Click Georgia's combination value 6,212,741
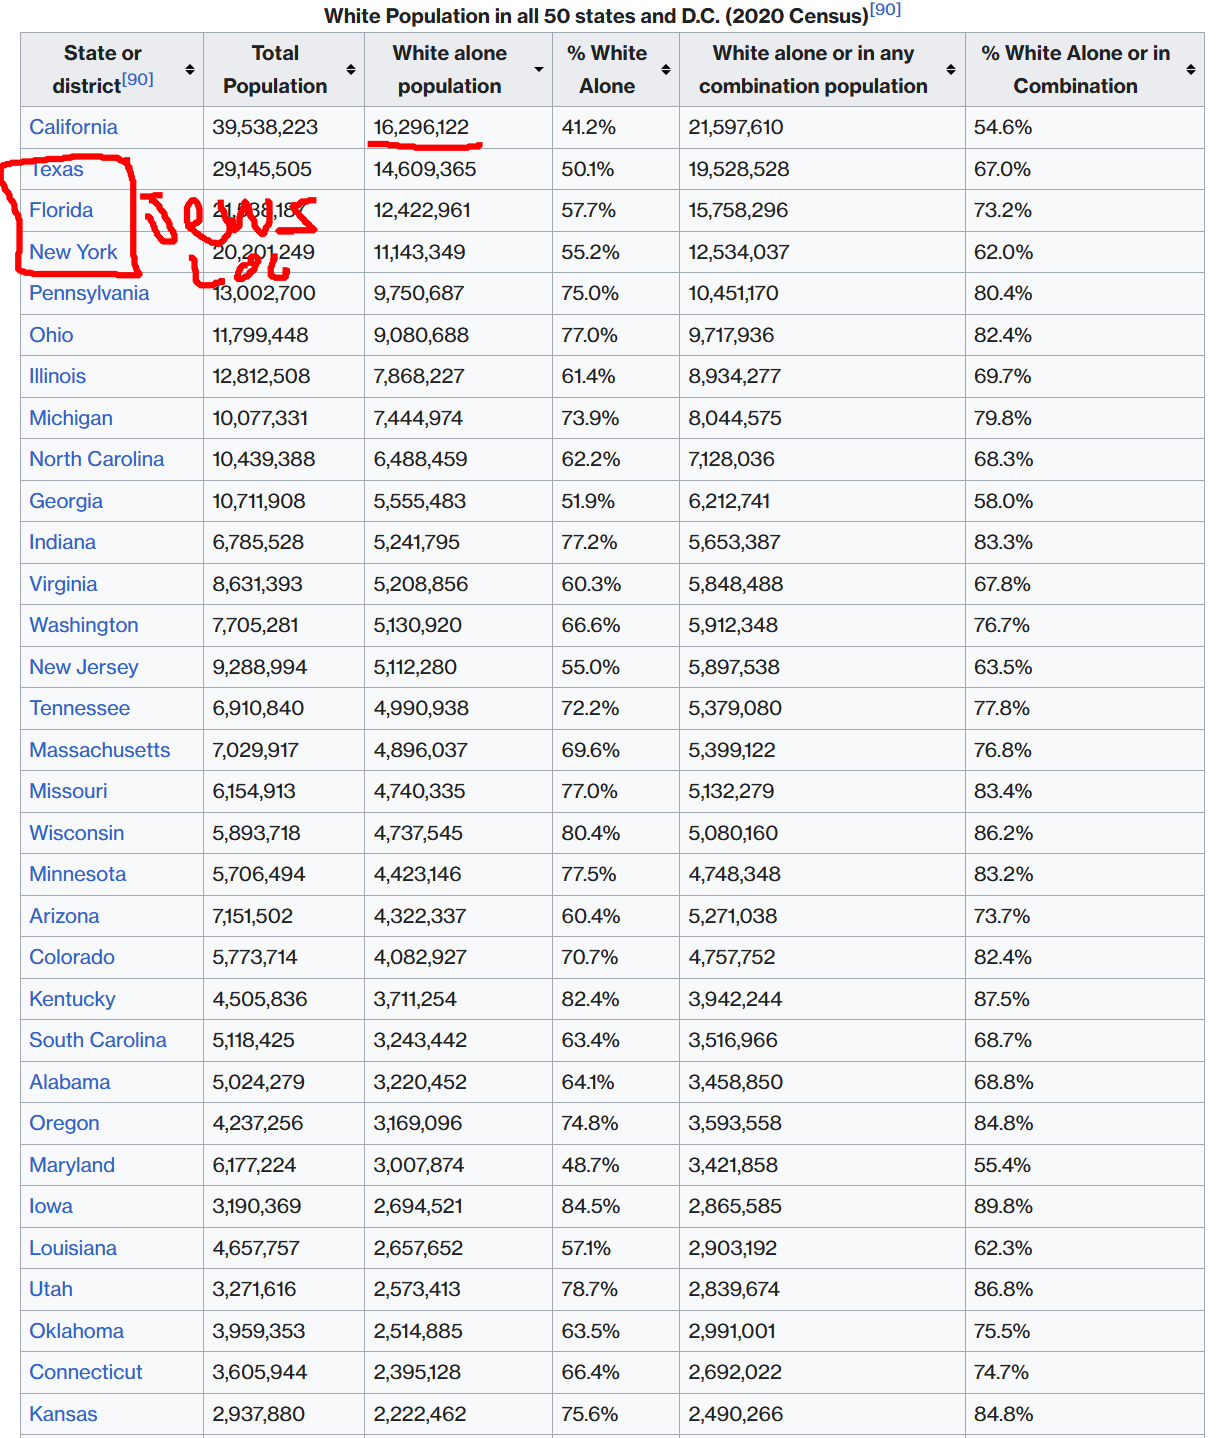Image resolution: width=1218 pixels, height=1438 pixels. tap(729, 501)
